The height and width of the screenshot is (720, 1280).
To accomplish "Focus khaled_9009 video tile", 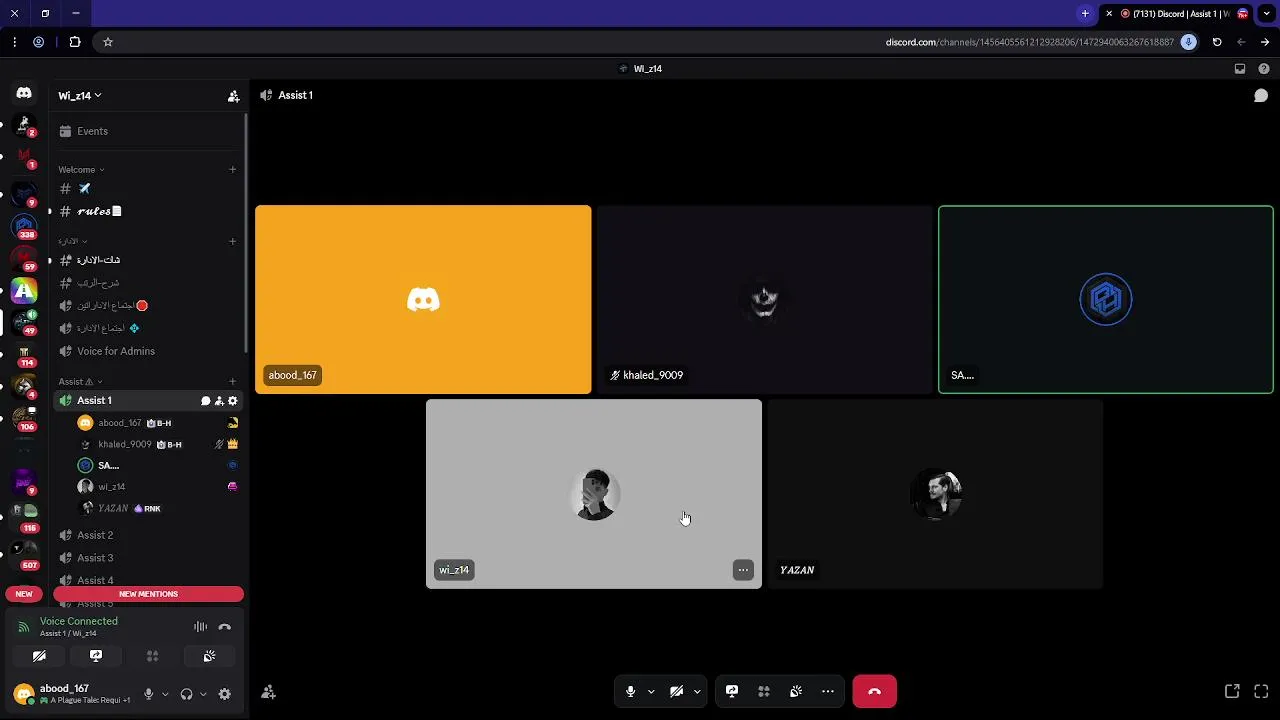I will 764,300.
